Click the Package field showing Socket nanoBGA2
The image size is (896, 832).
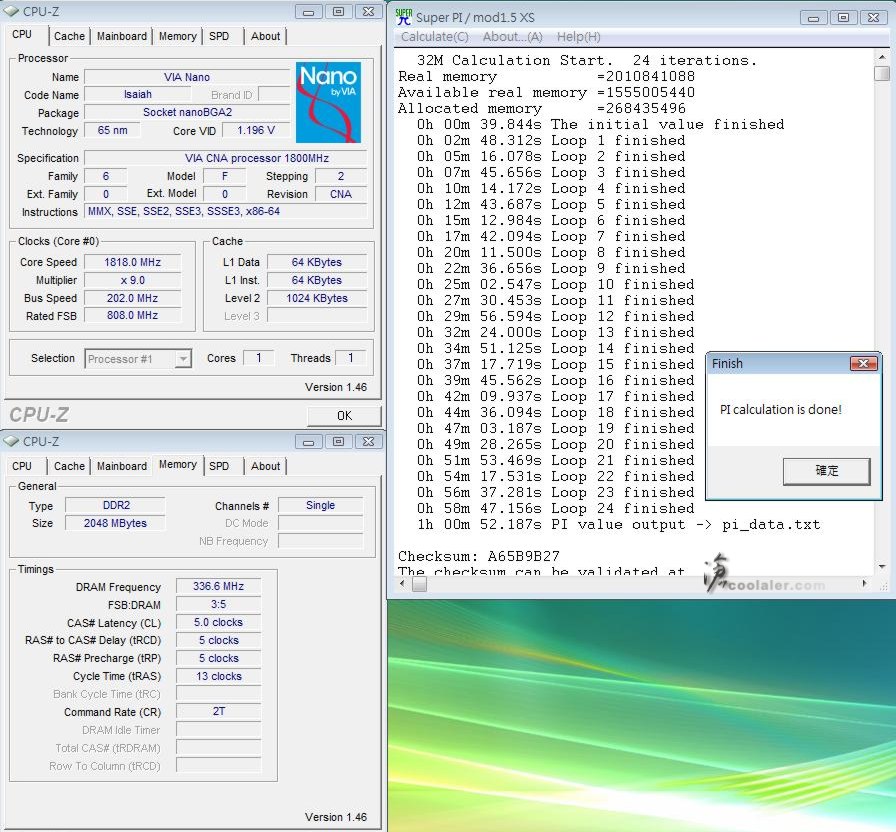coord(187,113)
